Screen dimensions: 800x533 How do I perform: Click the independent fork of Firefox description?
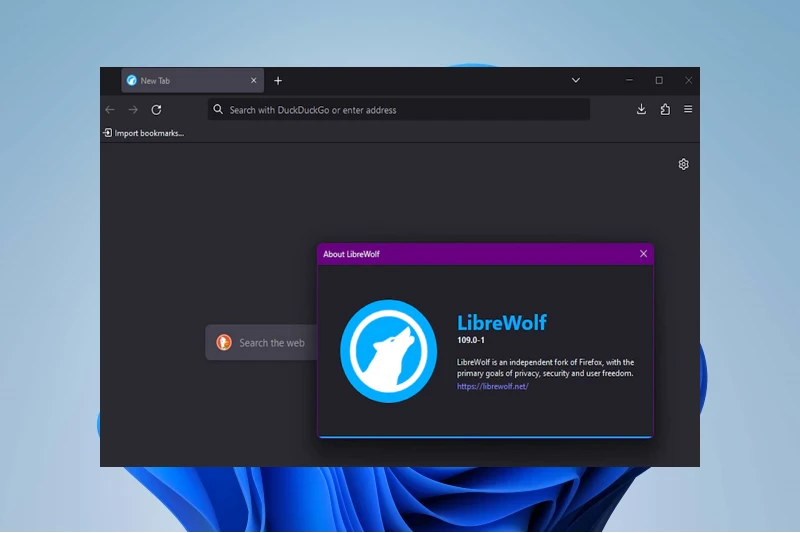(545, 368)
